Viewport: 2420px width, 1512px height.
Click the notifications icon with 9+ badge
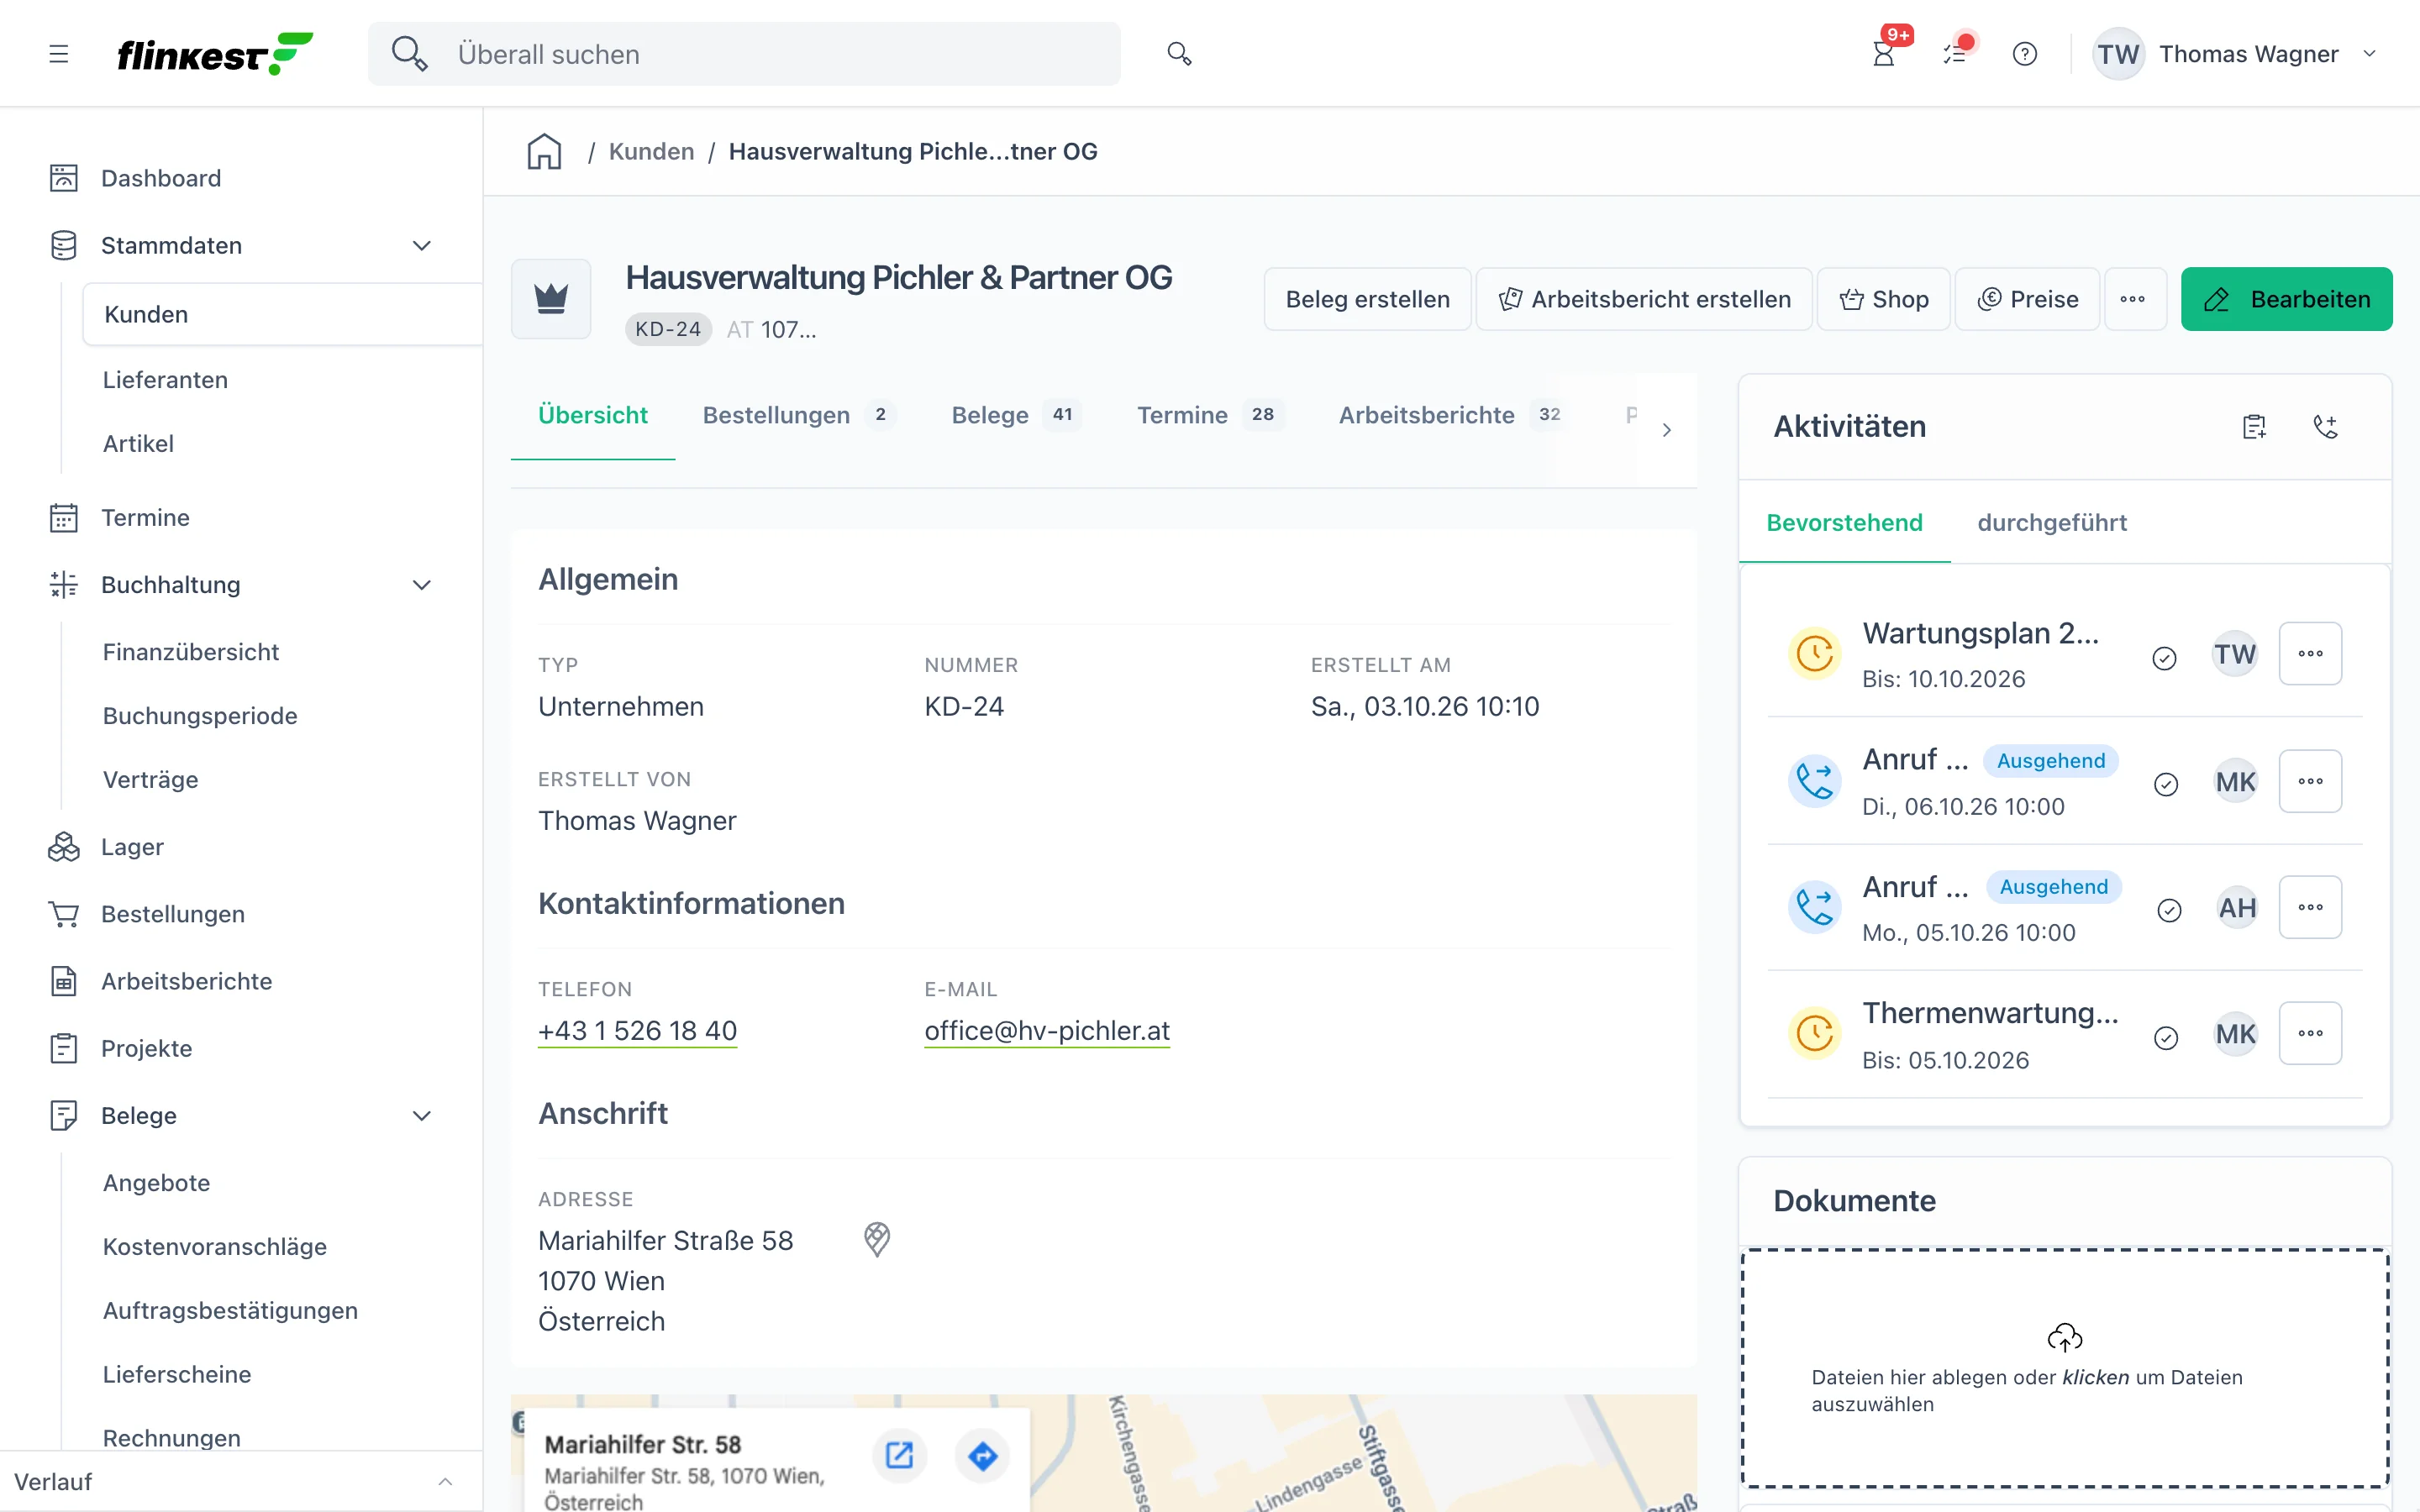1884,54
